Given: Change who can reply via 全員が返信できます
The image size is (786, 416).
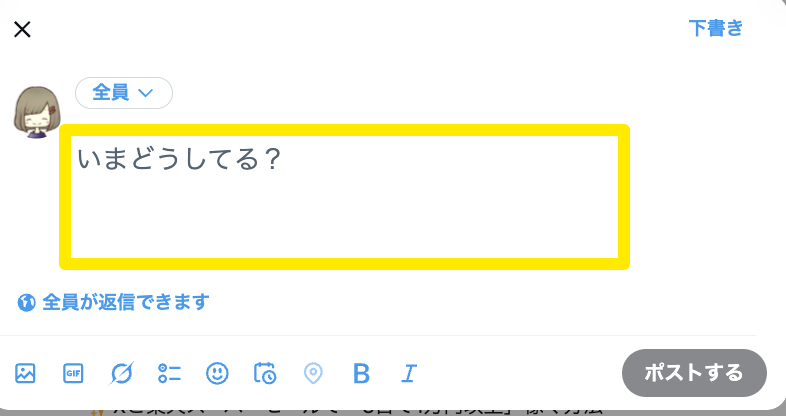Looking at the screenshot, I should coord(126,302).
